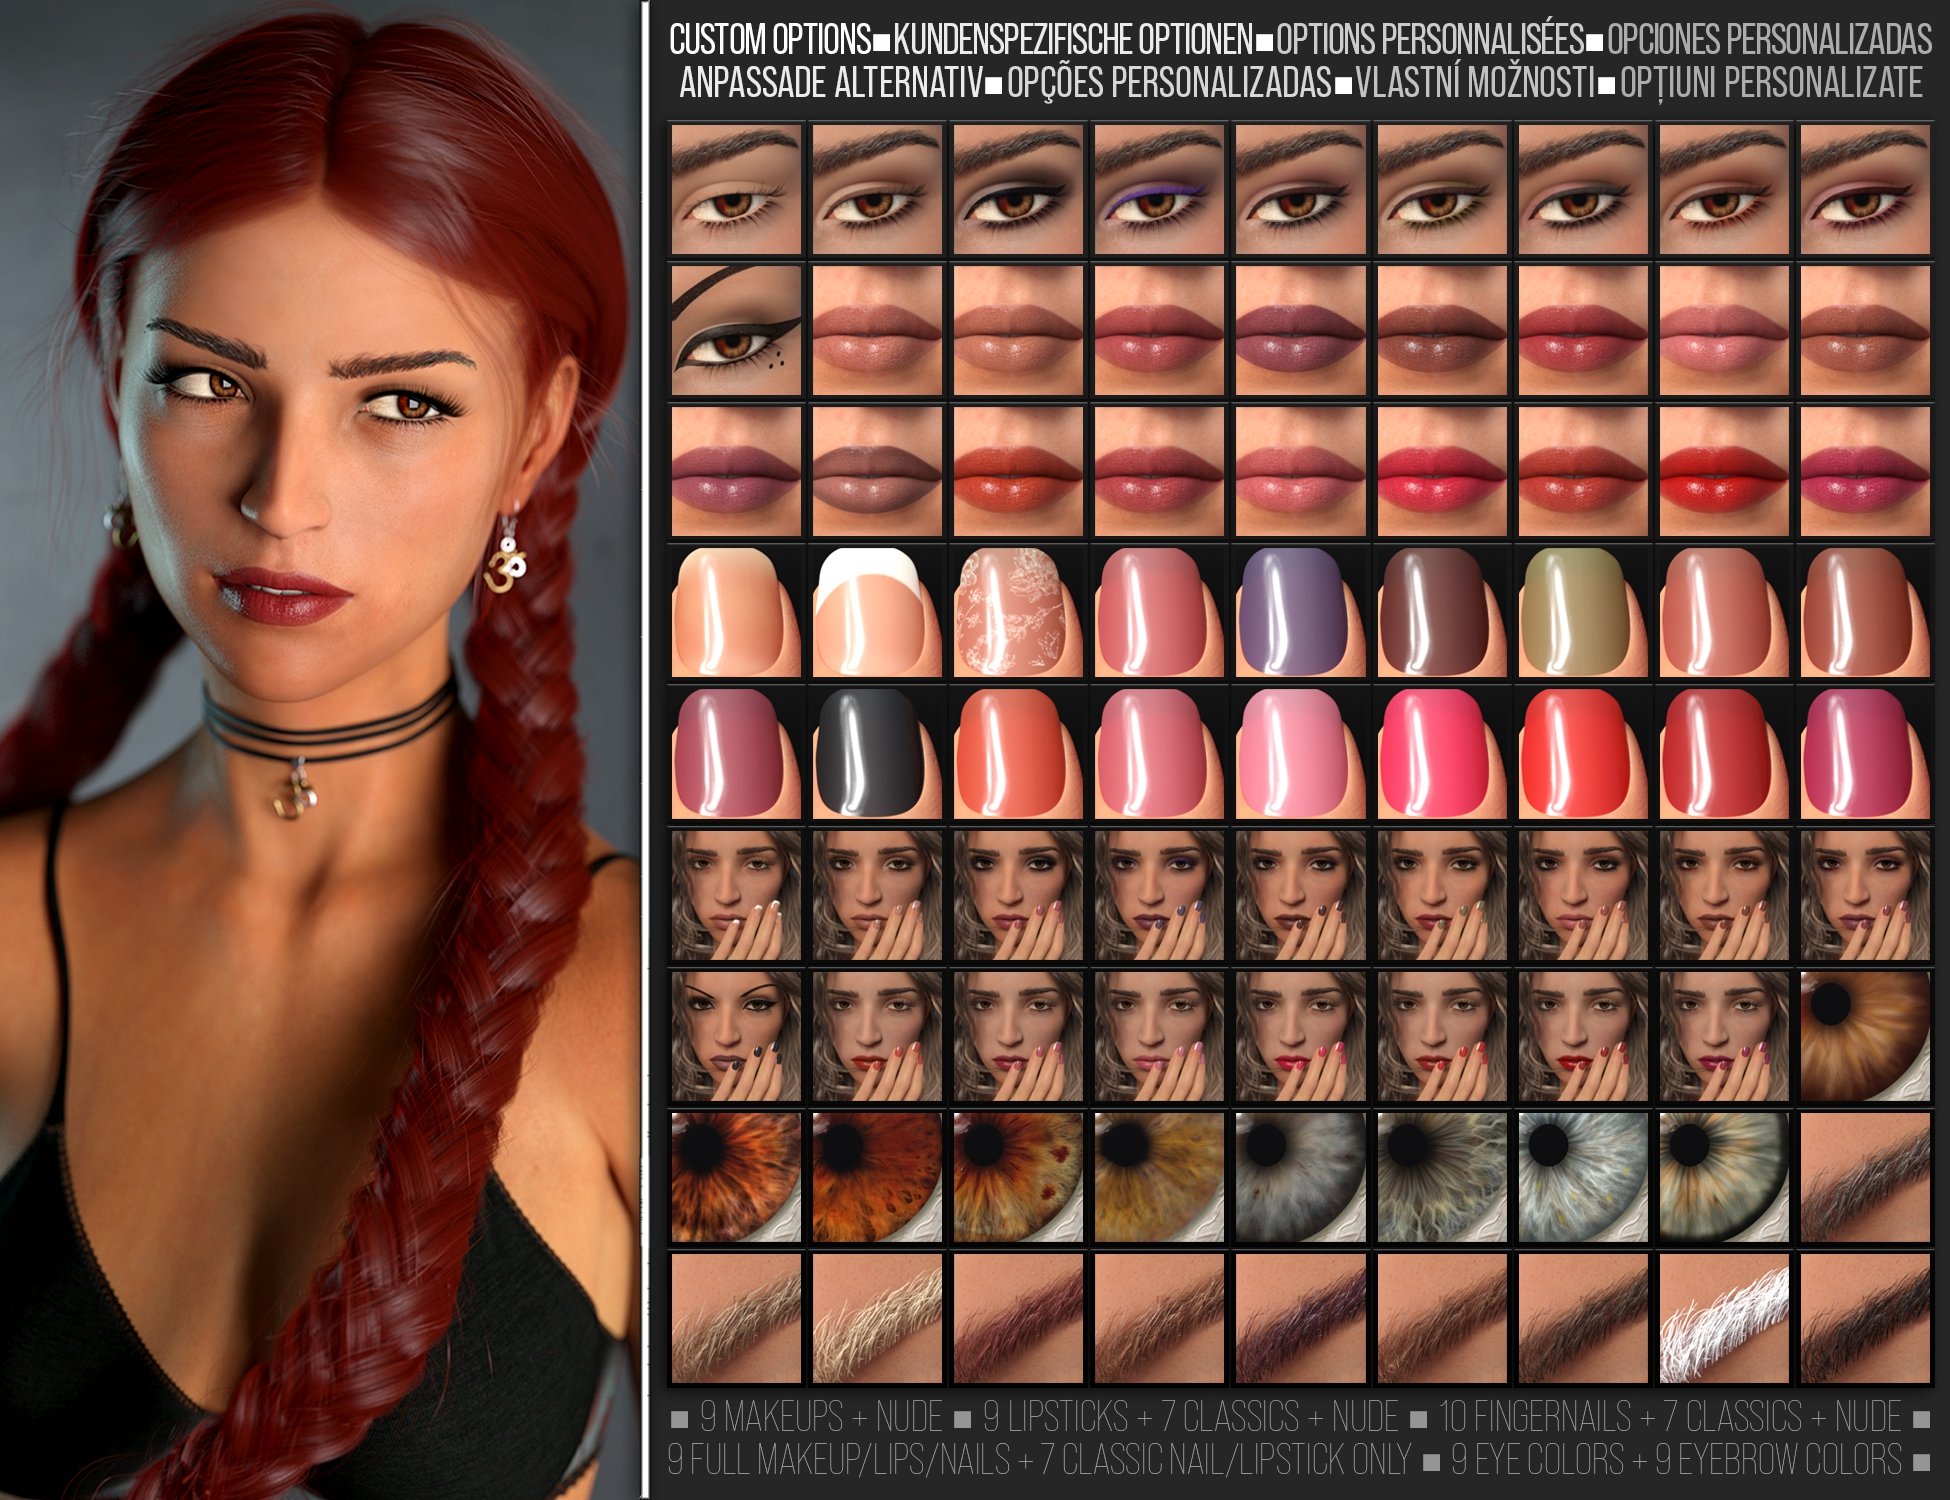Select the purple-tinted eyebrow color thumbnail
Image resolution: width=1950 pixels, height=1500 pixels.
pos(1300,1318)
